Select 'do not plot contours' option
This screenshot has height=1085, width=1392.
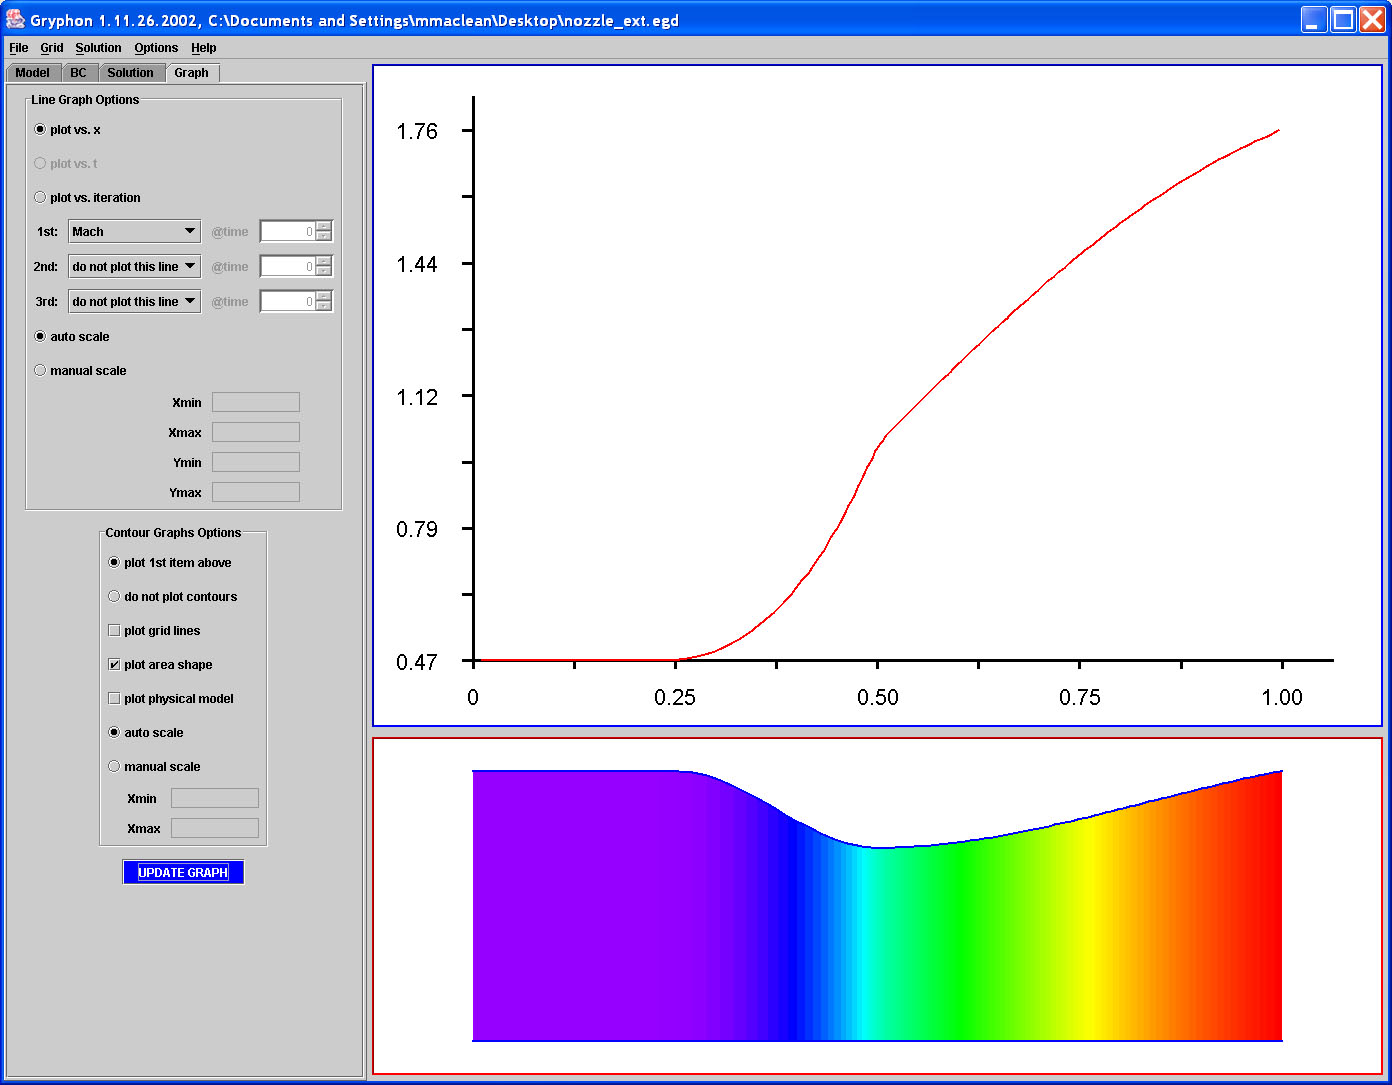point(114,597)
